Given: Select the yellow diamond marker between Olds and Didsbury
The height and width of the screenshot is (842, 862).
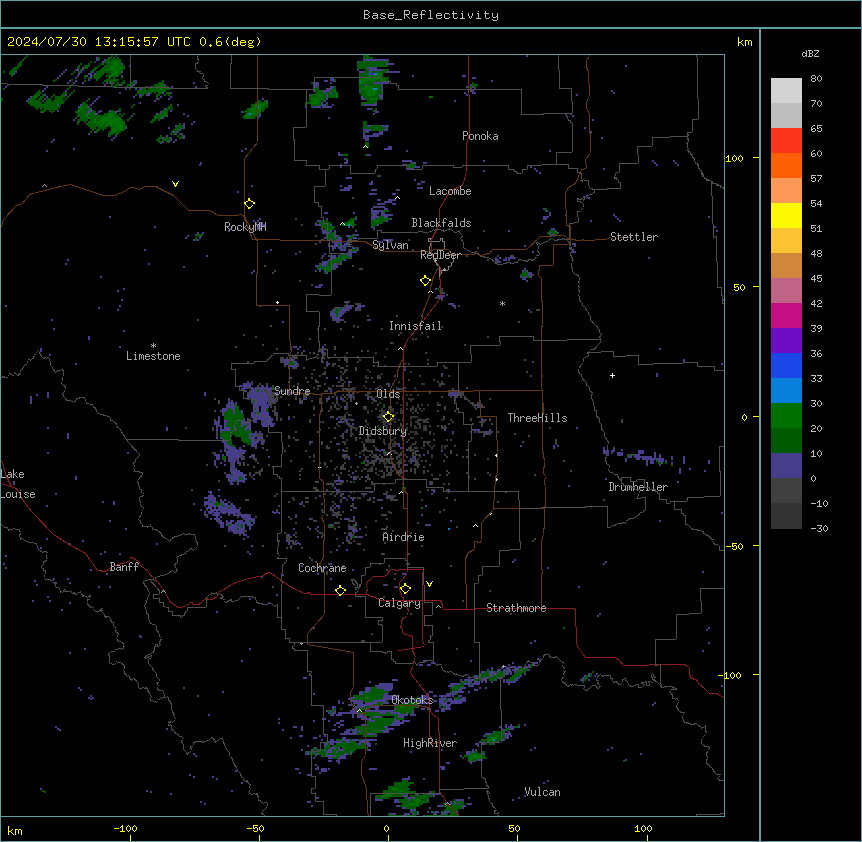Looking at the screenshot, I should 388,417.
